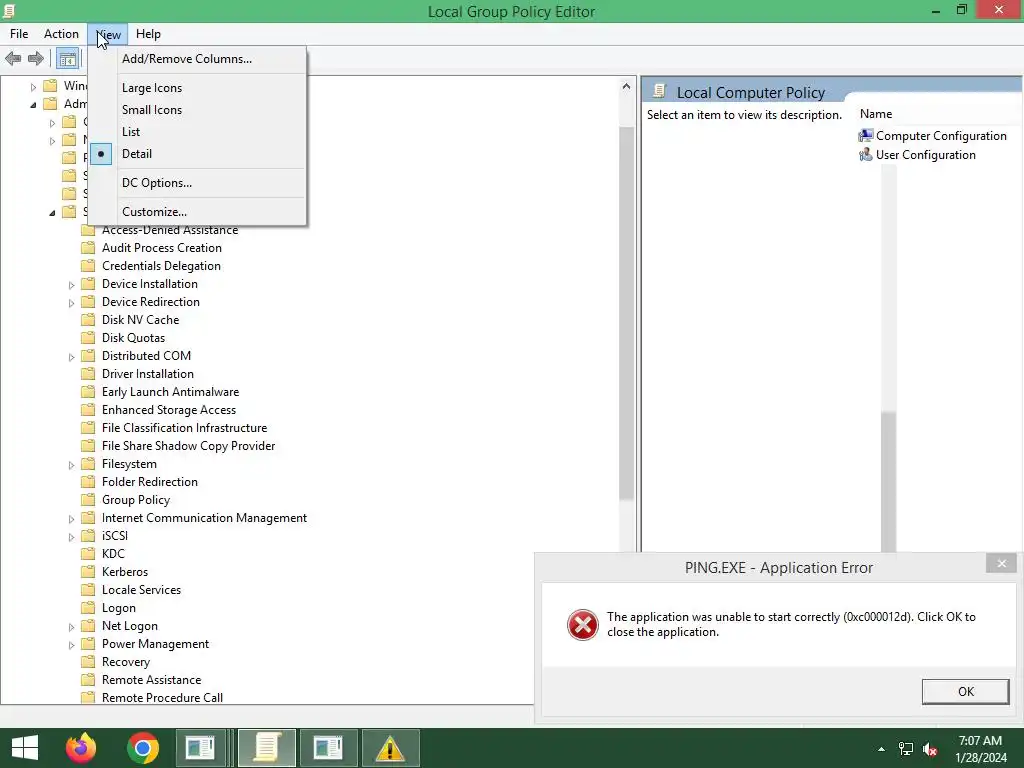Expand the Internet Communication Management node

pos(71,519)
